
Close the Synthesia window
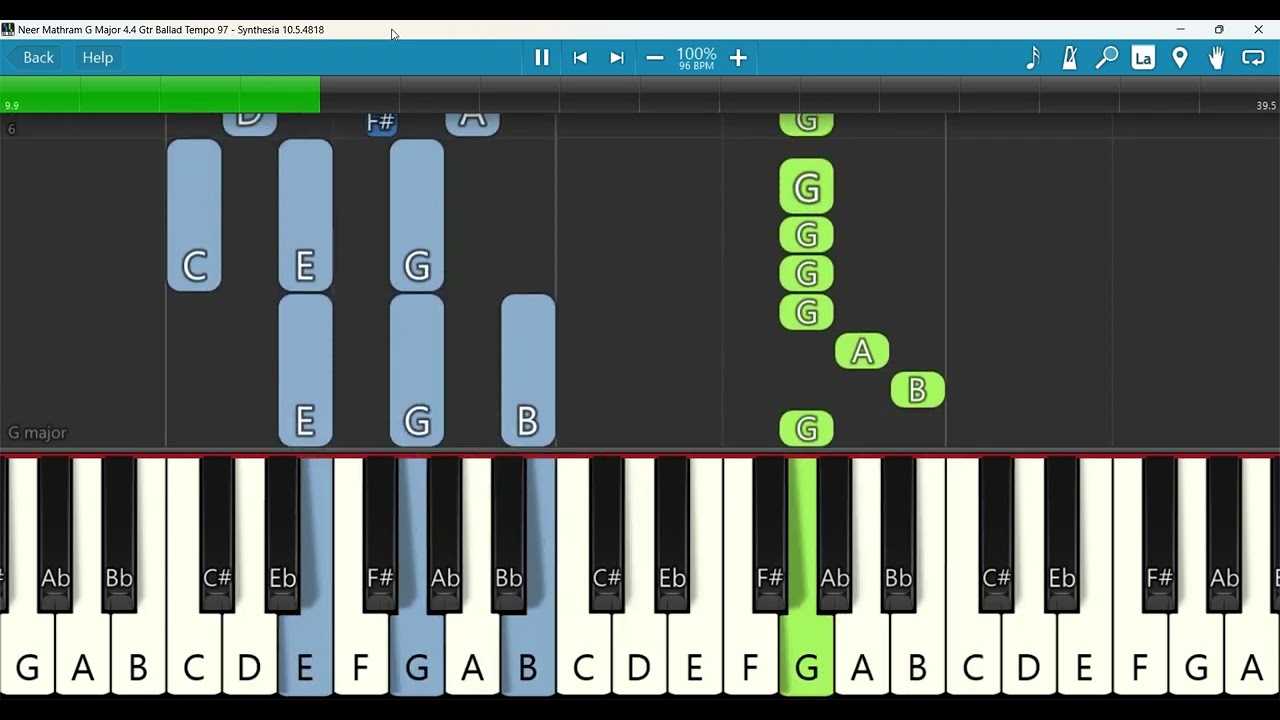[x=1258, y=29]
